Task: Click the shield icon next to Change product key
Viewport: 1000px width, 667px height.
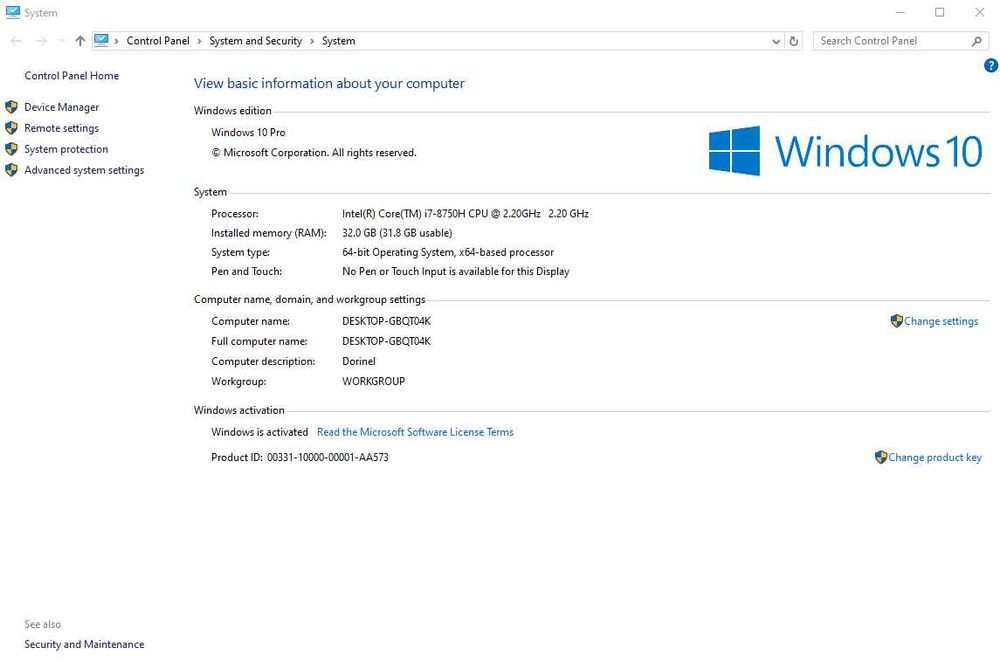Action: [x=881, y=457]
